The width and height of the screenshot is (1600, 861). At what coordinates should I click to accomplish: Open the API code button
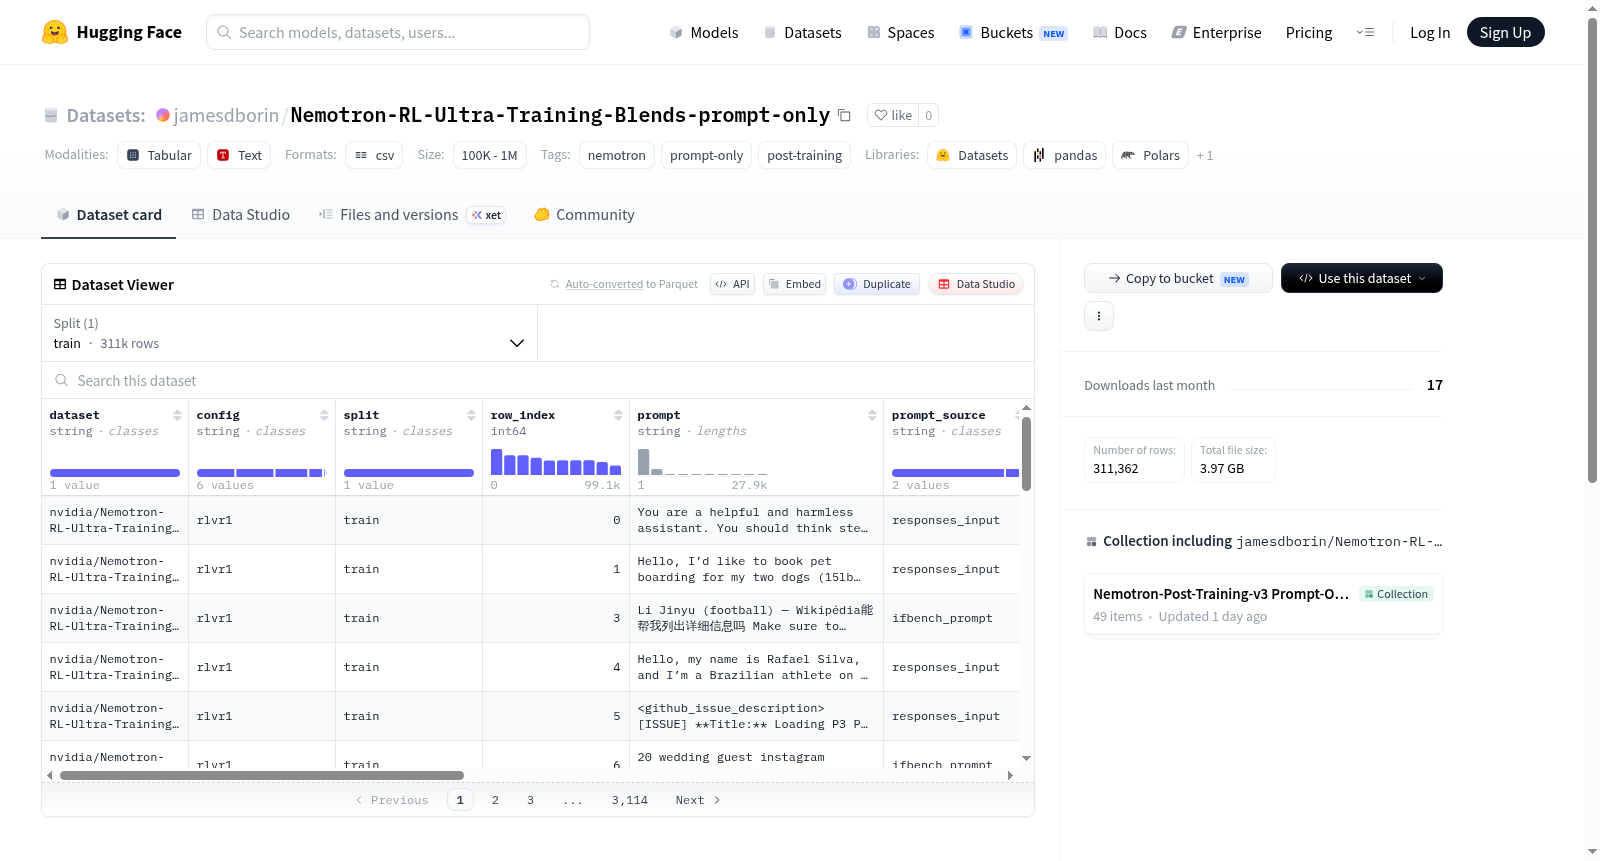732,284
